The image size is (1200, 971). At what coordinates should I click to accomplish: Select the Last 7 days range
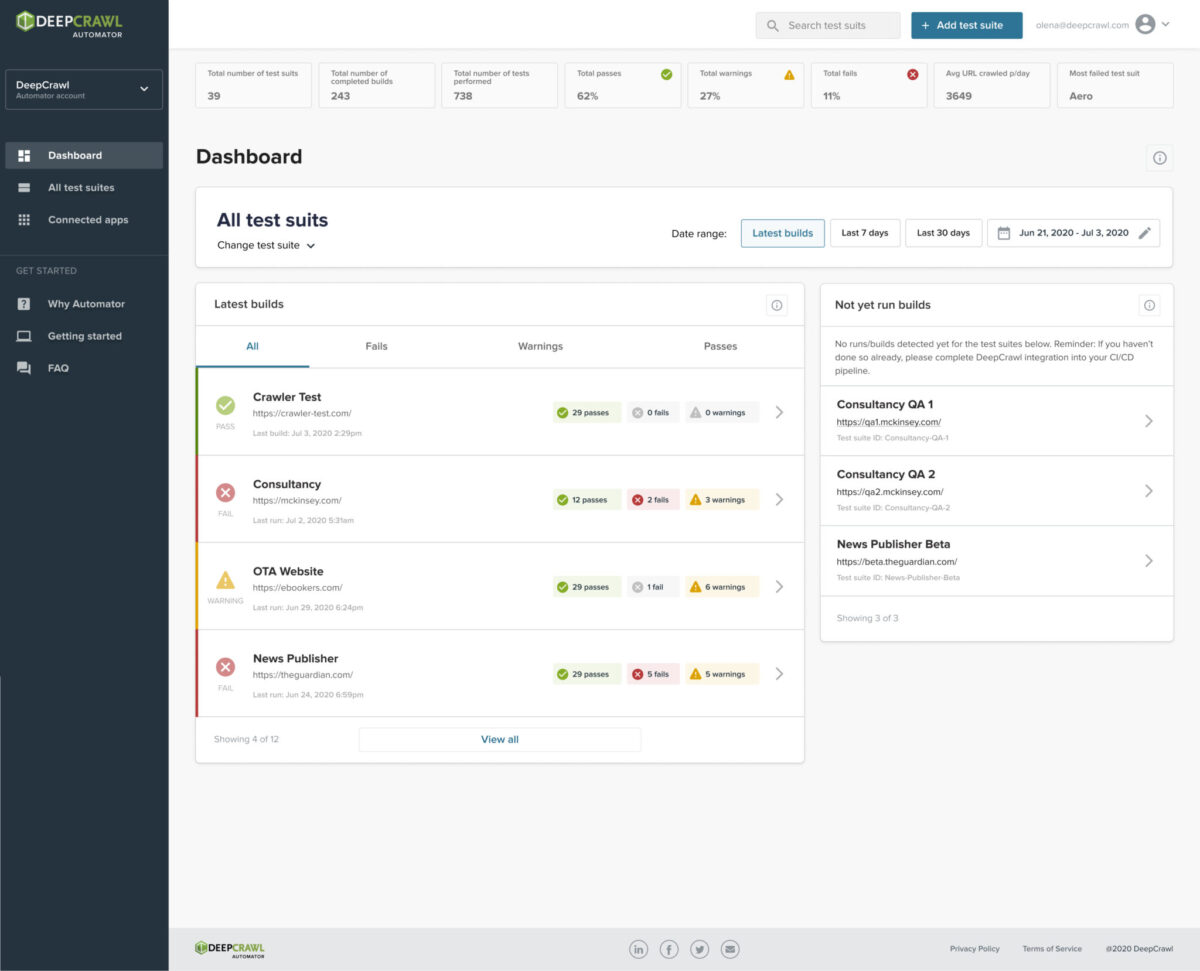pos(865,233)
